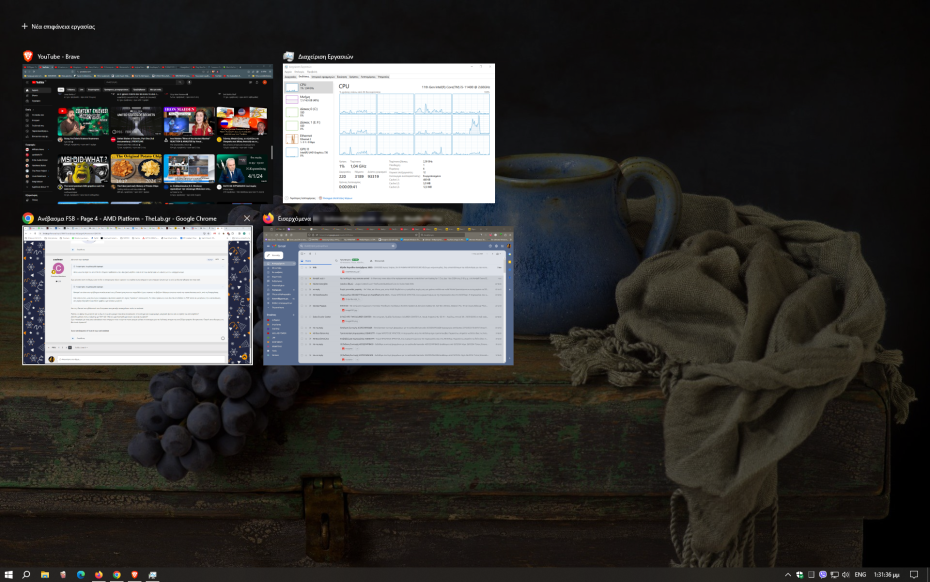Select the TheLab.gr Google Chrome window thumbnail
Screen dimensions: 930x582
click(x=137, y=295)
